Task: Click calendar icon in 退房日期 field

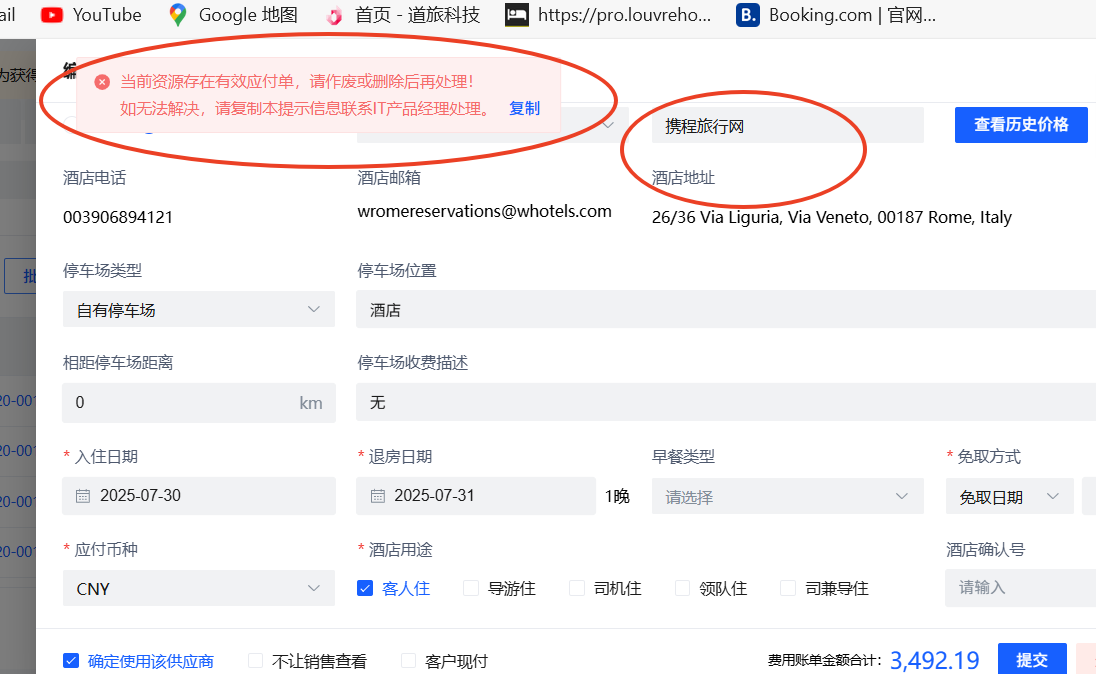Action: point(378,496)
